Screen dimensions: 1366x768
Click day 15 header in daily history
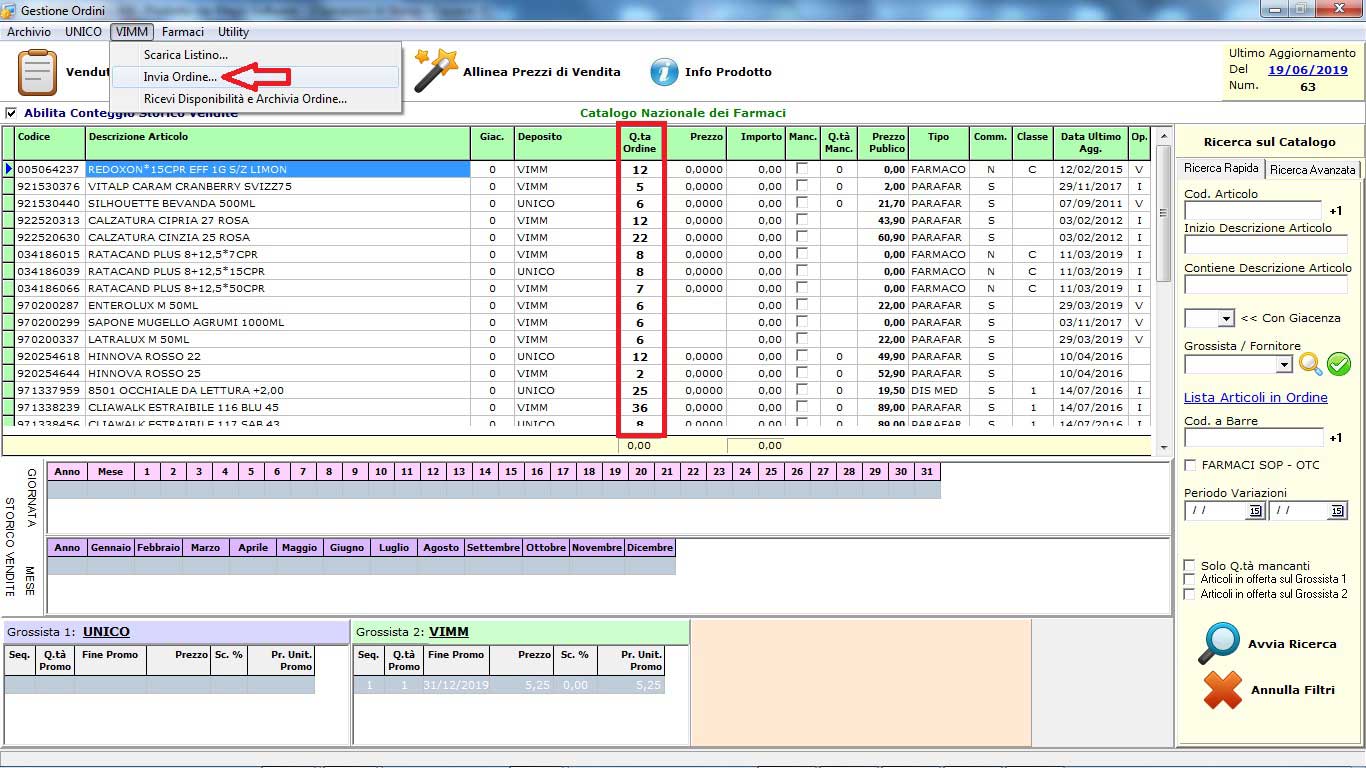tap(510, 472)
